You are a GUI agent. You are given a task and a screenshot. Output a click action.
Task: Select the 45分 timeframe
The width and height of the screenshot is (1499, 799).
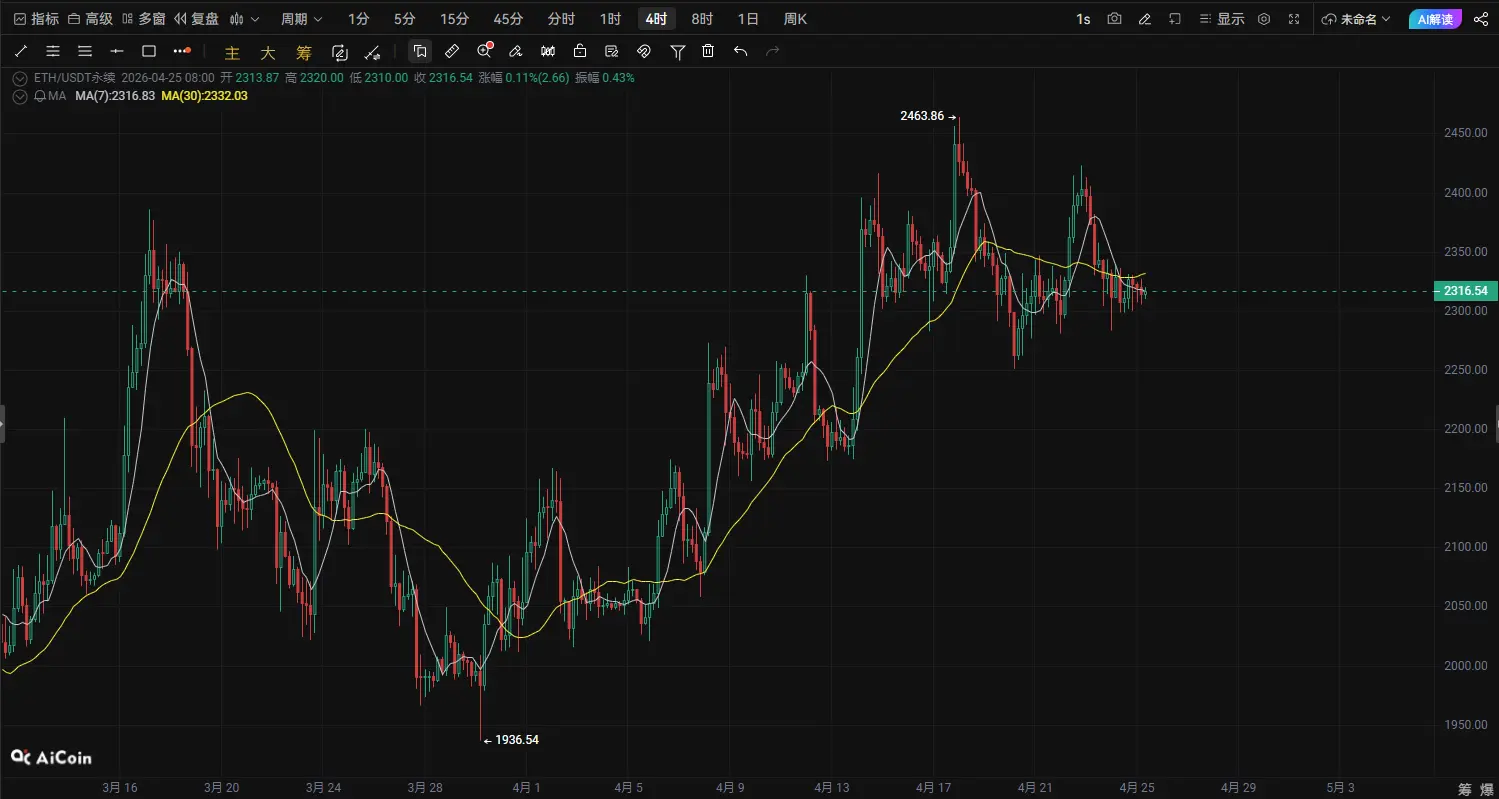[x=508, y=19]
